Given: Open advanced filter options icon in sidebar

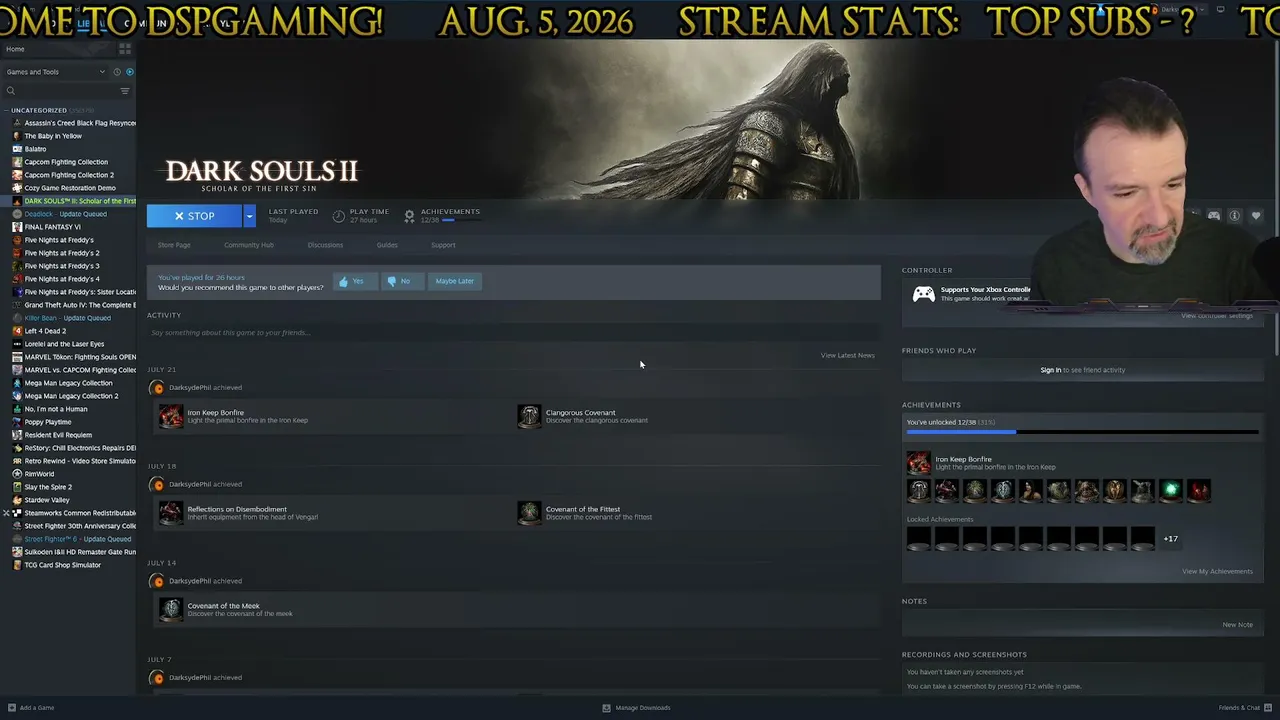Looking at the screenshot, I should tap(125, 91).
